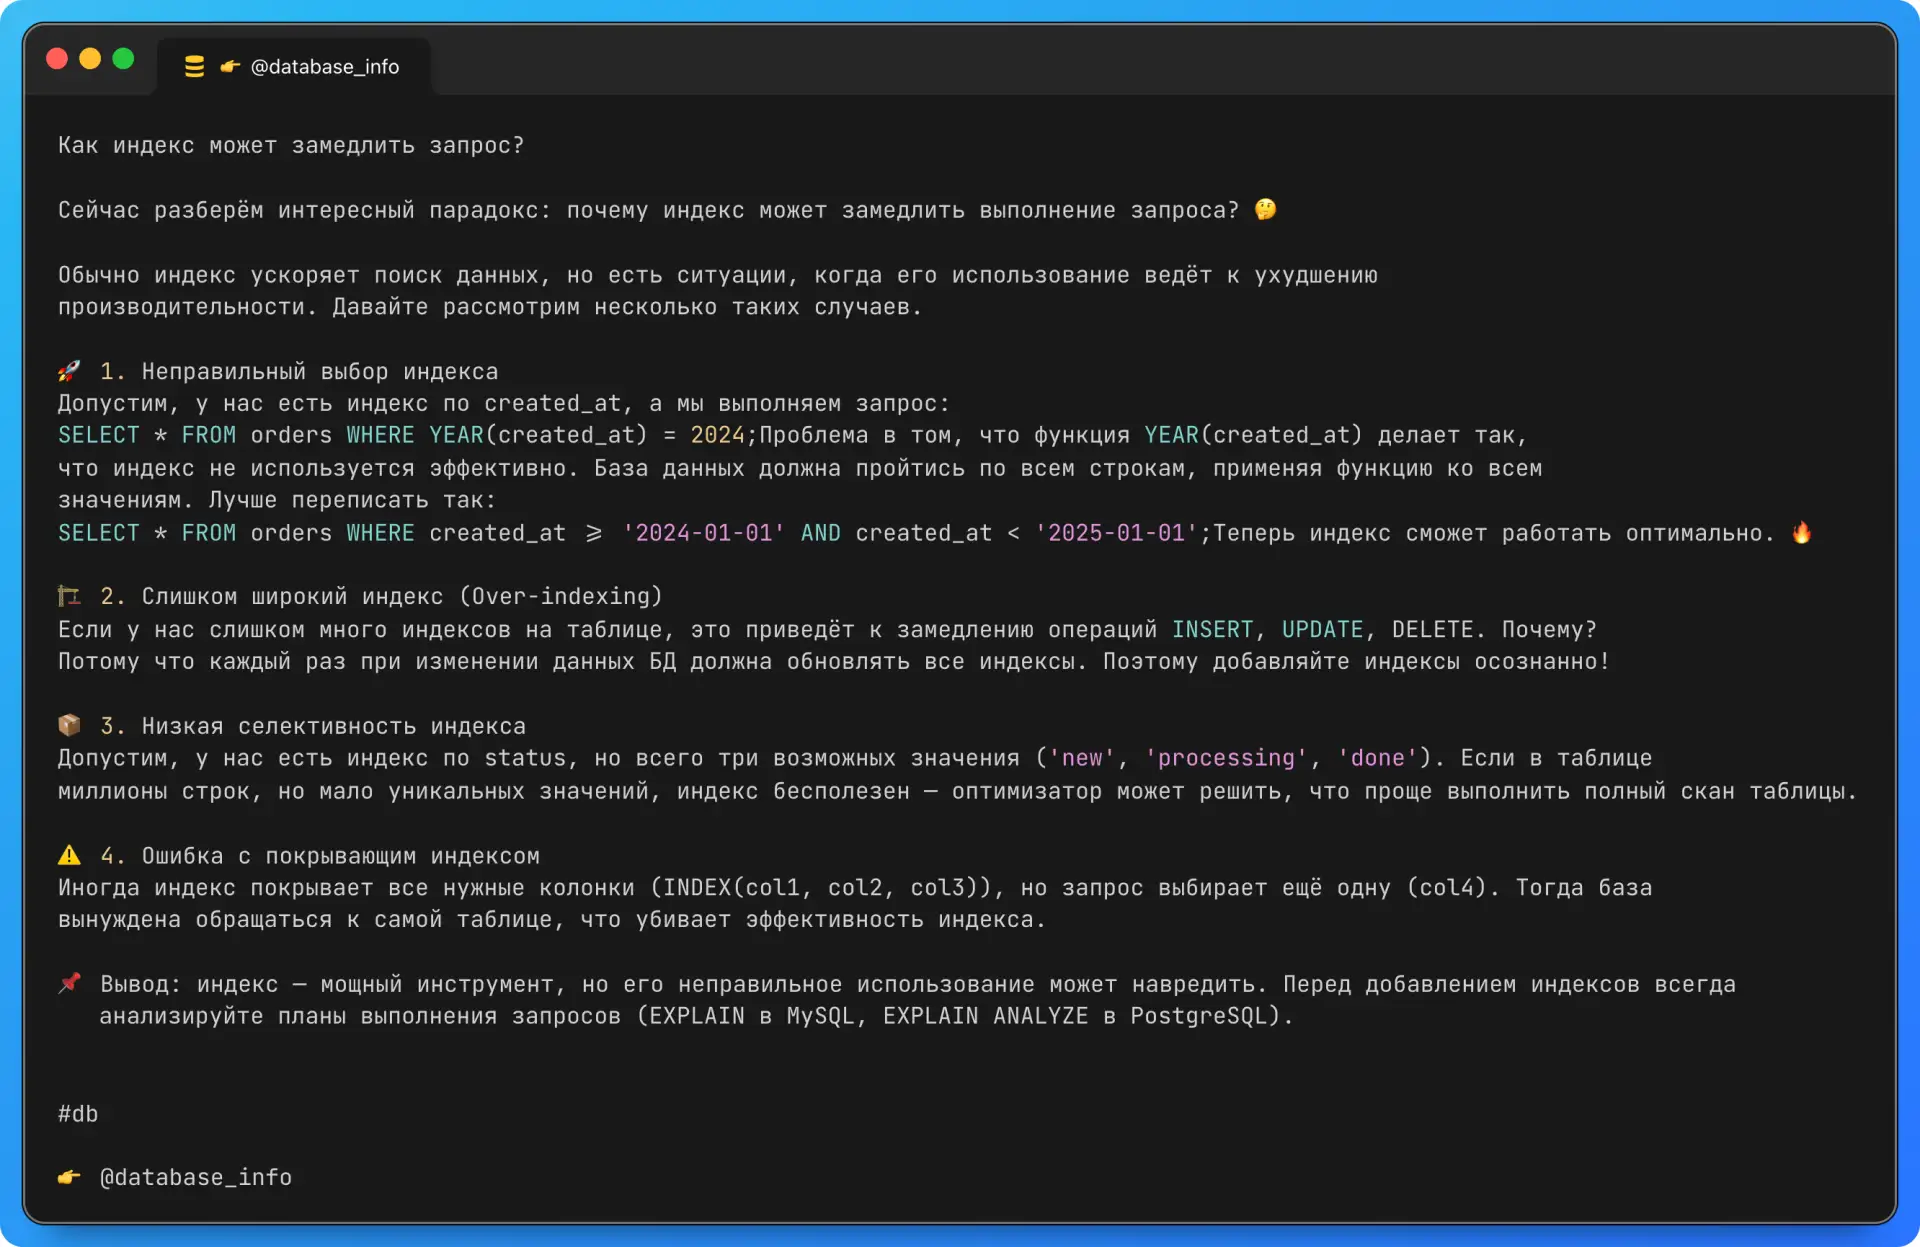This screenshot has width=1920, height=1247.
Task: Click the string '2025-01-01'
Action: [1116, 533]
